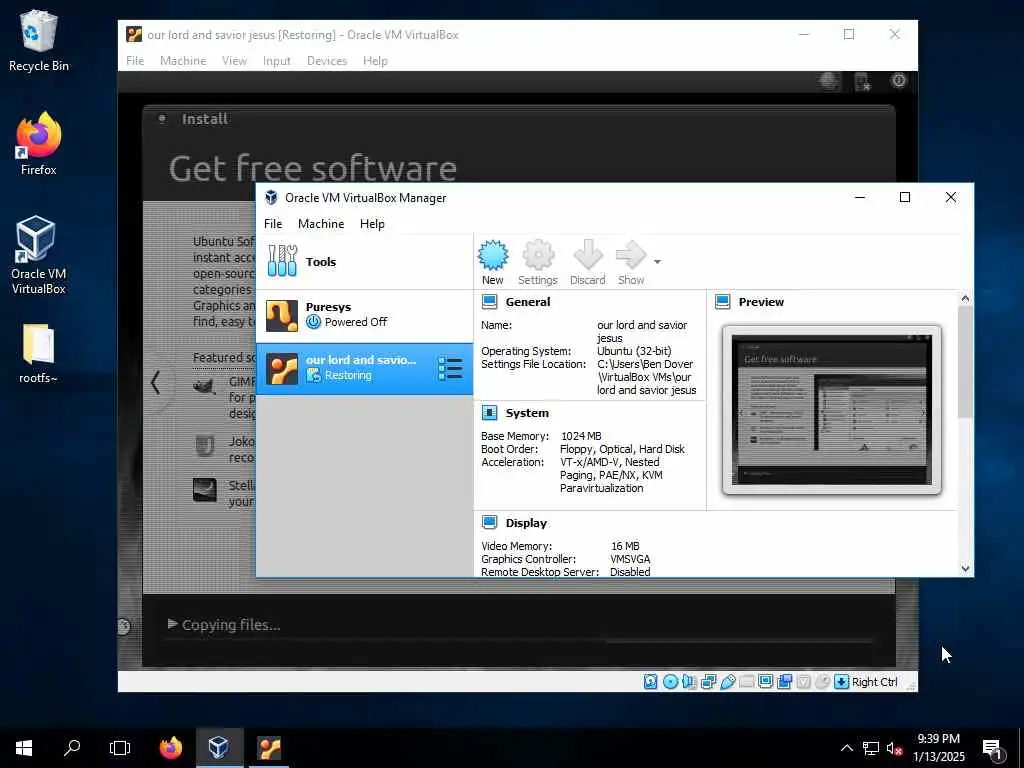Click the display settings status icon

[765, 682]
